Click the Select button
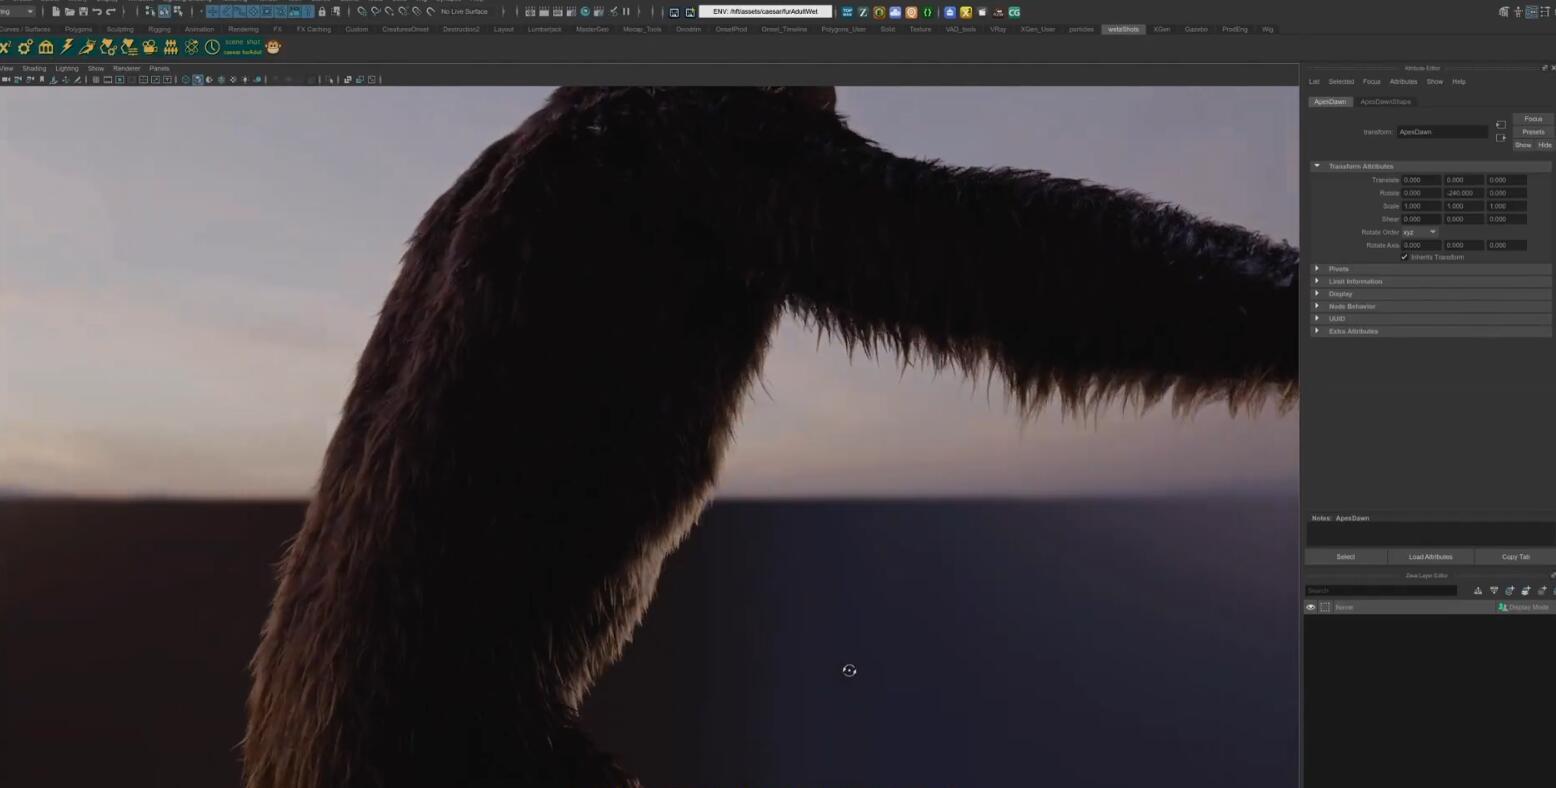This screenshot has height=788, width=1556. coord(1345,557)
